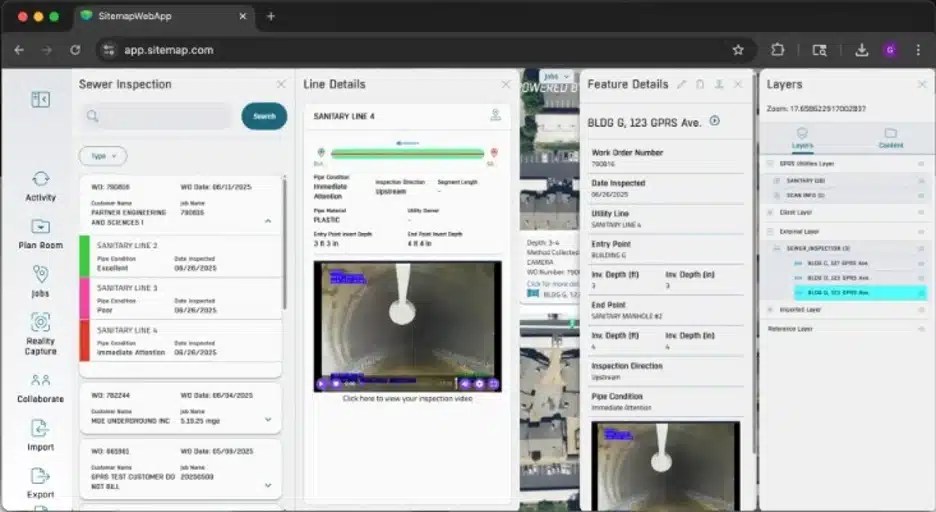This screenshot has height=512, width=936.
Task: Click the Feature Details video thumbnail
Action: click(x=665, y=465)
